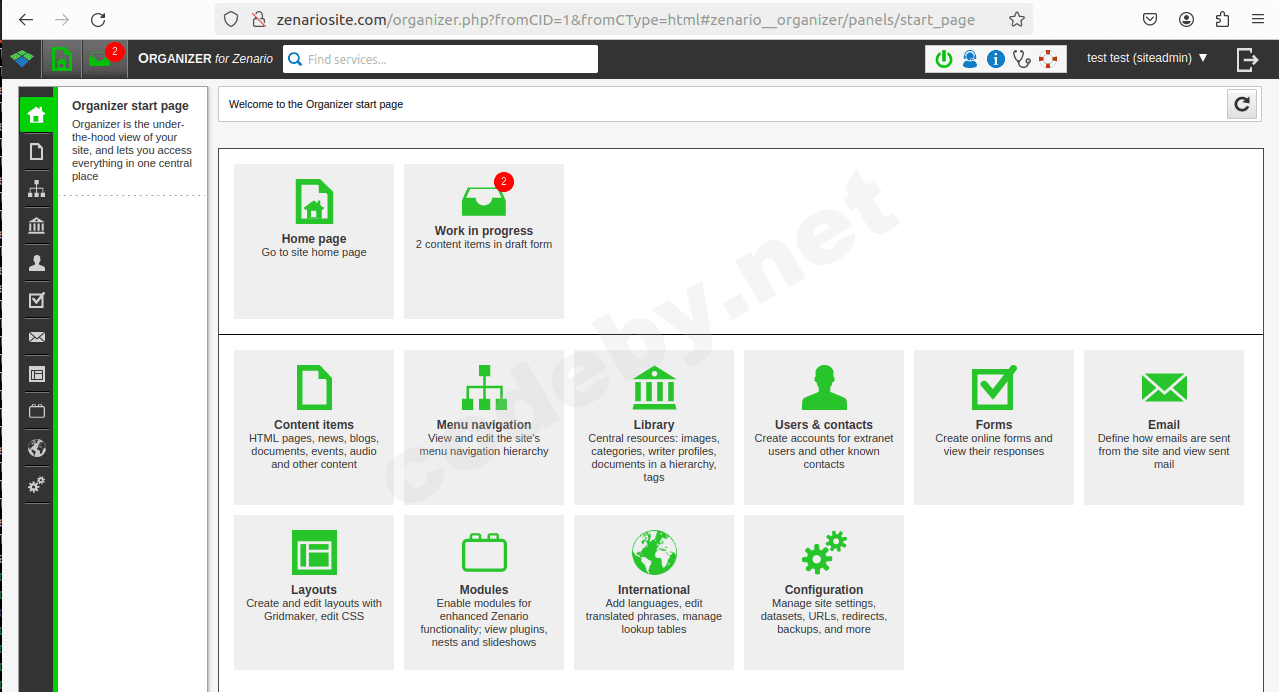Click the Find services search box
This screenshot has height=692, width=1279.
pyautogui.click(x=440, y=59)
